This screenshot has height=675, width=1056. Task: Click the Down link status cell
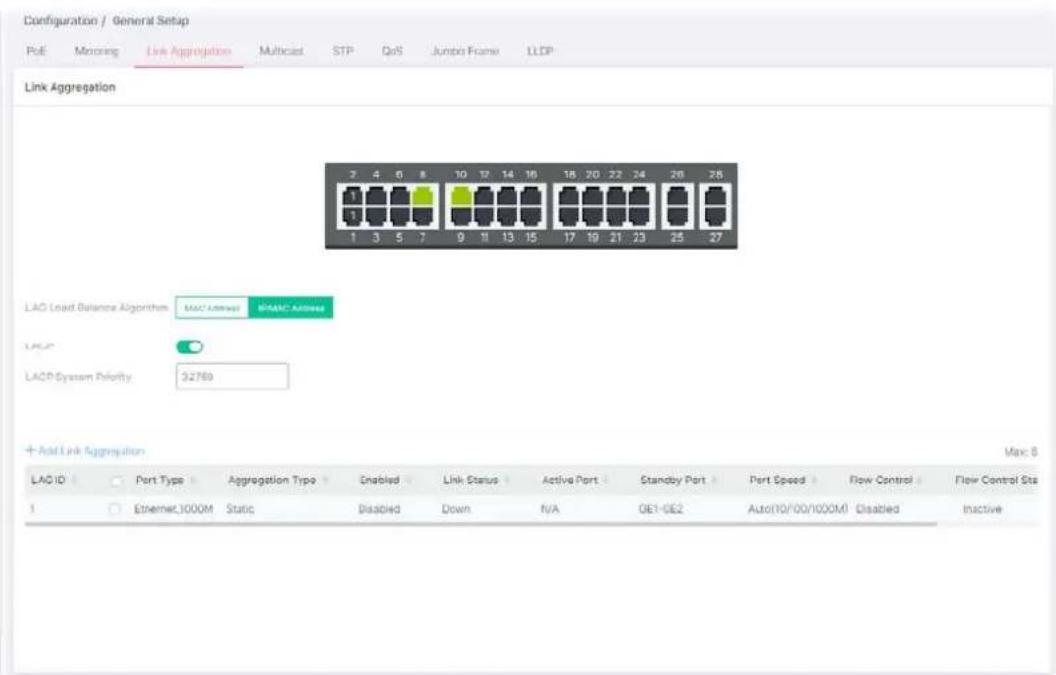pos(456,509)
